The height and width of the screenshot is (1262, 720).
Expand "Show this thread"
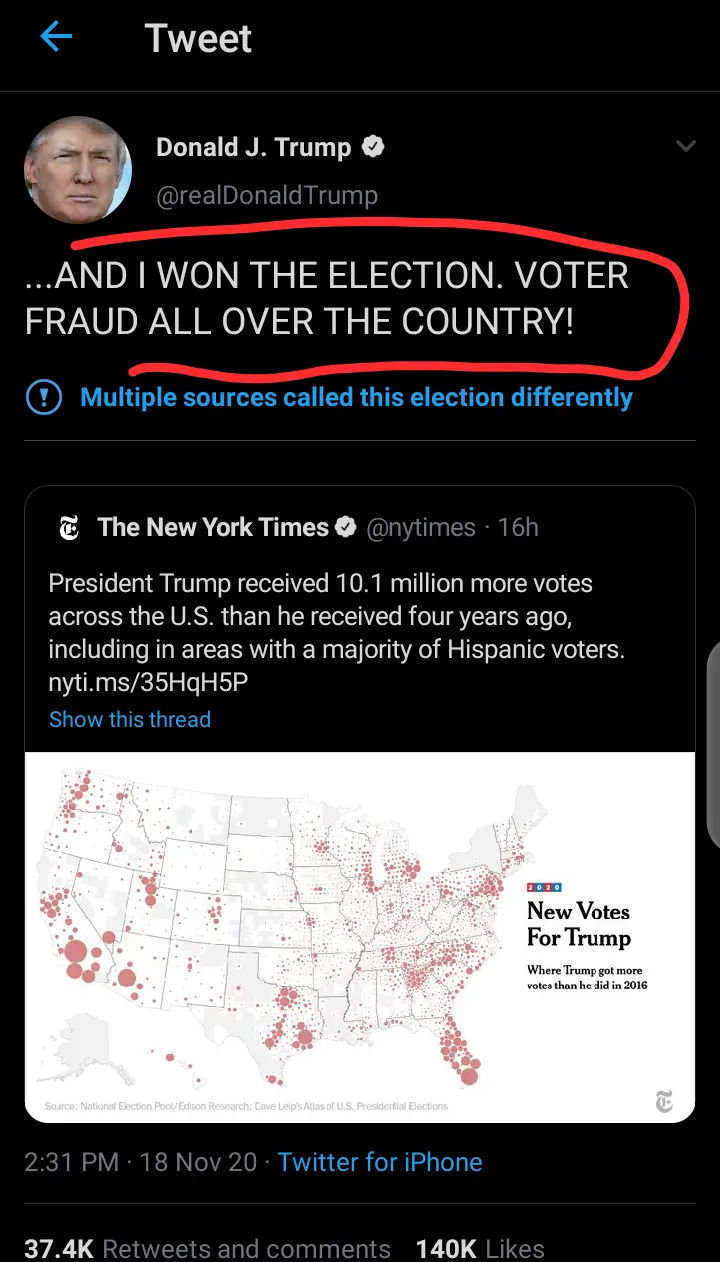(x=130, y=719)
